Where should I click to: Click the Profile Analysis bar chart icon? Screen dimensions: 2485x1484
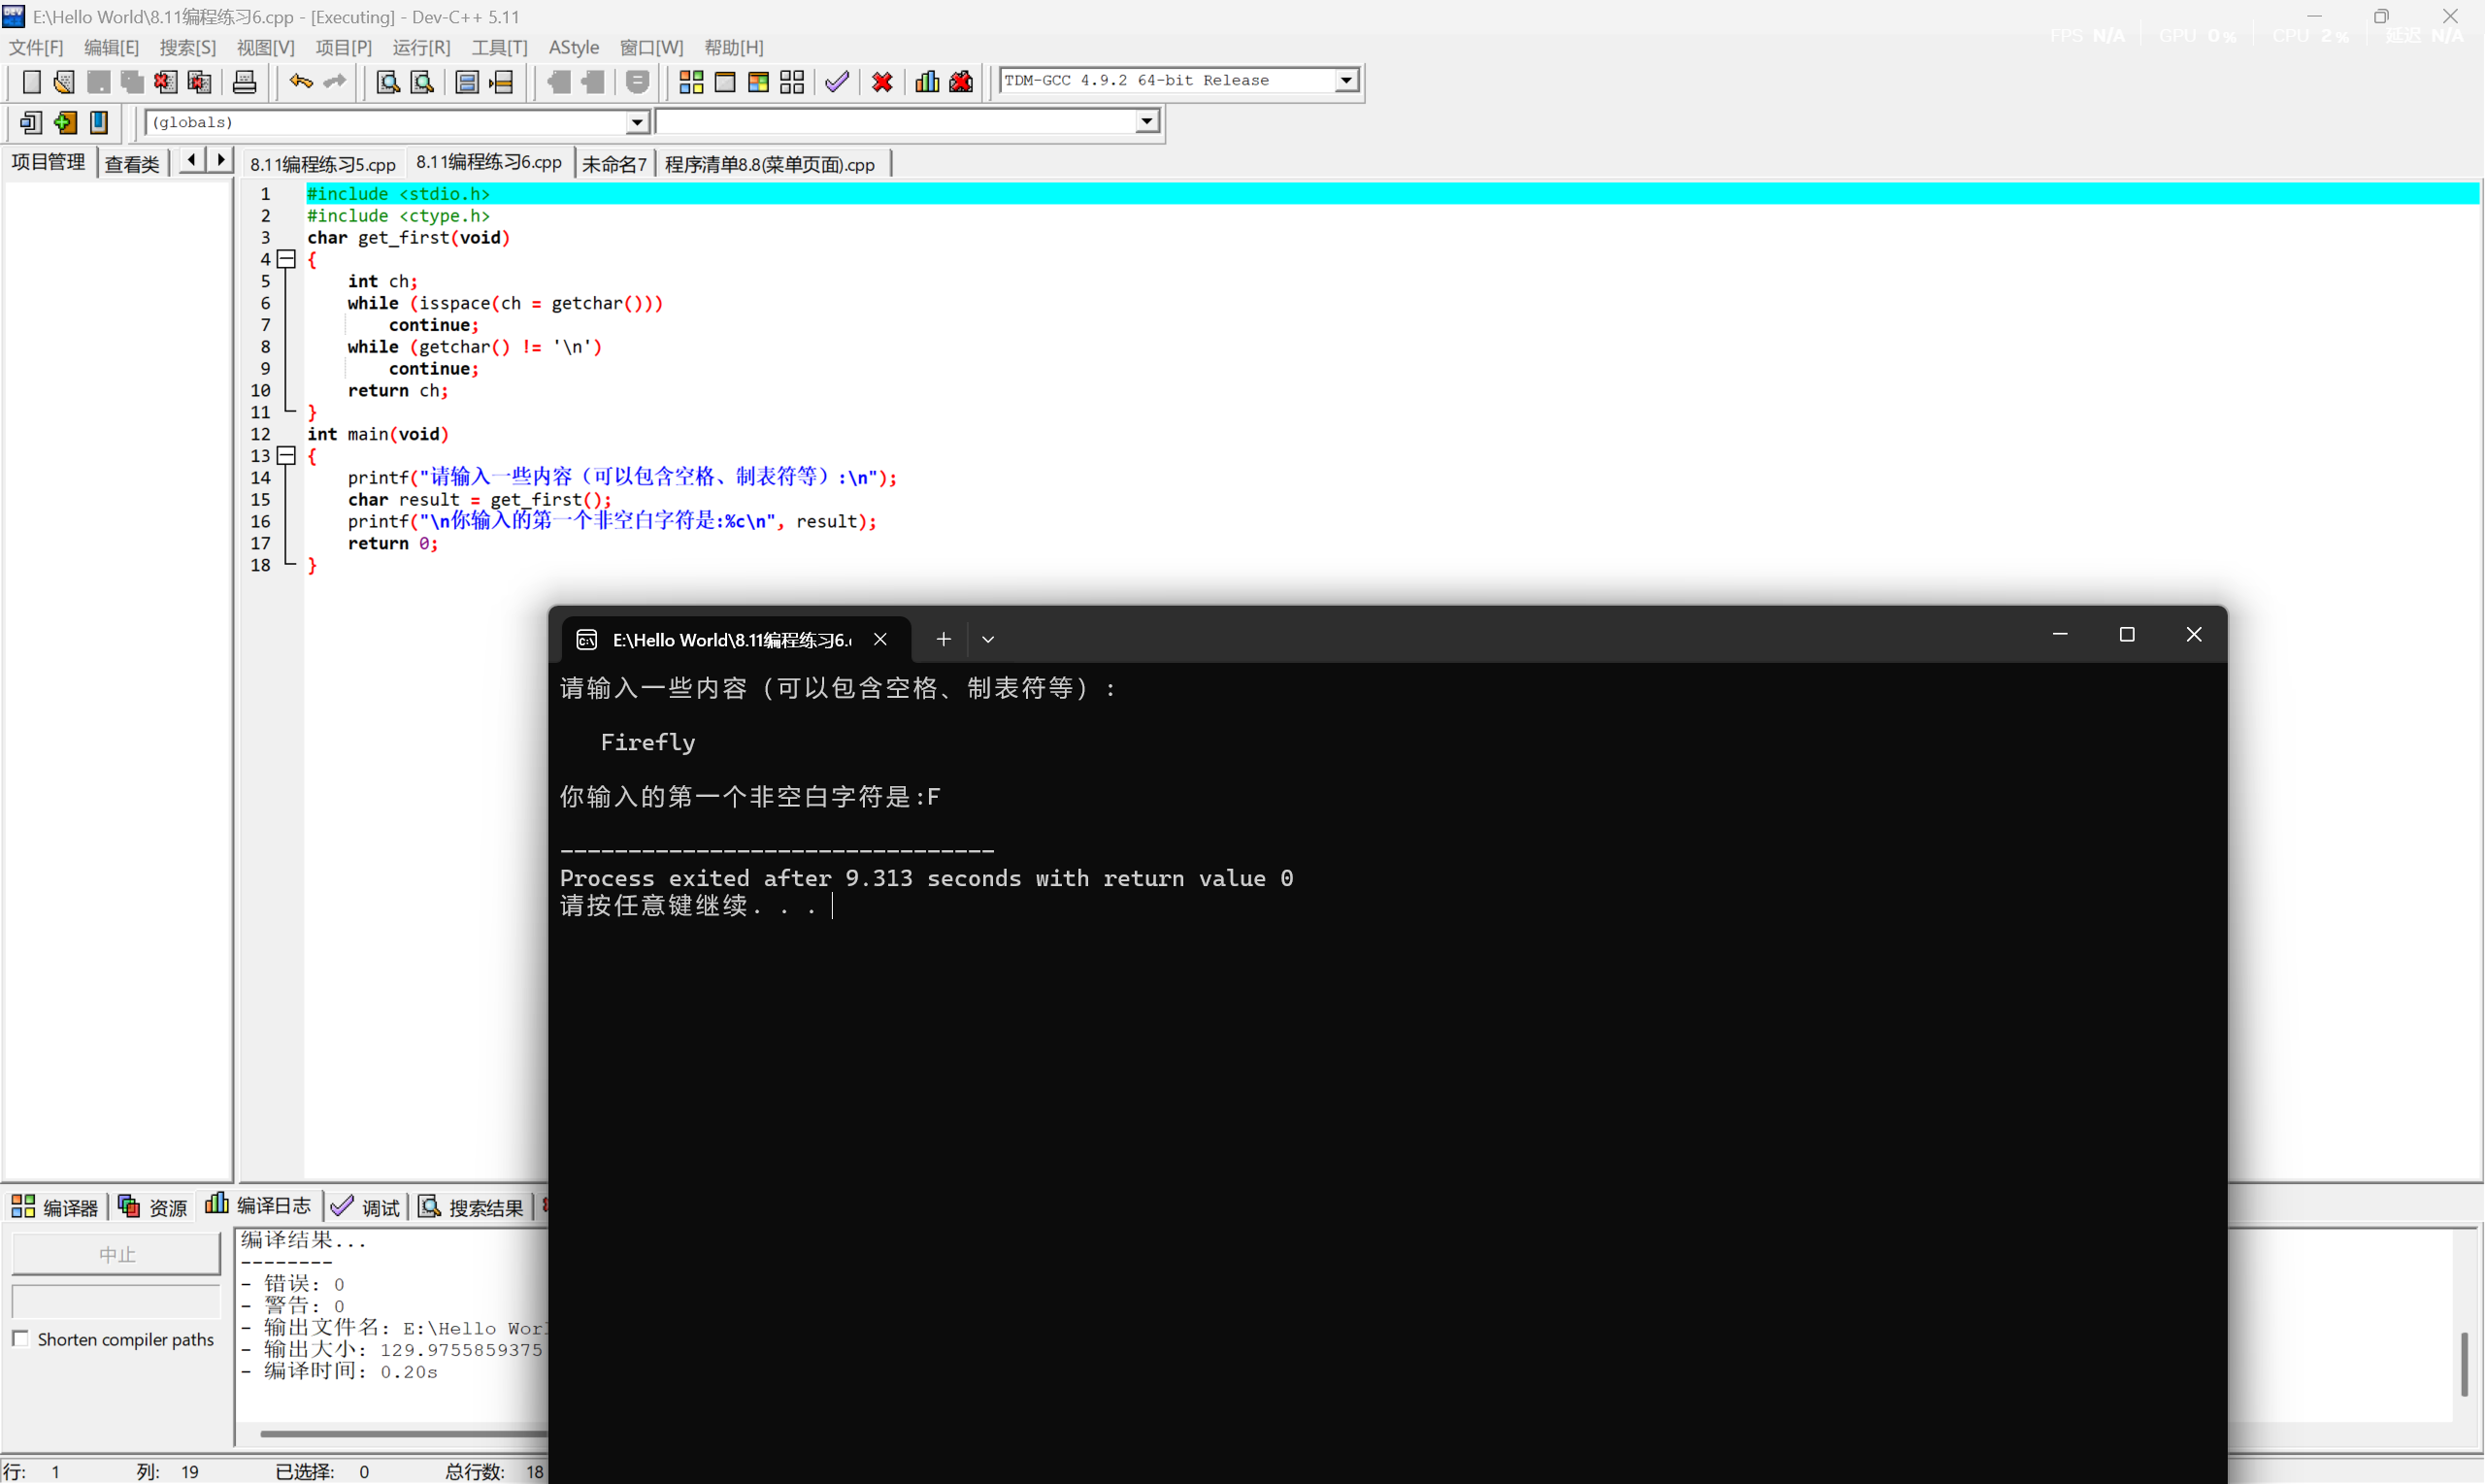[x=926, y=82]
